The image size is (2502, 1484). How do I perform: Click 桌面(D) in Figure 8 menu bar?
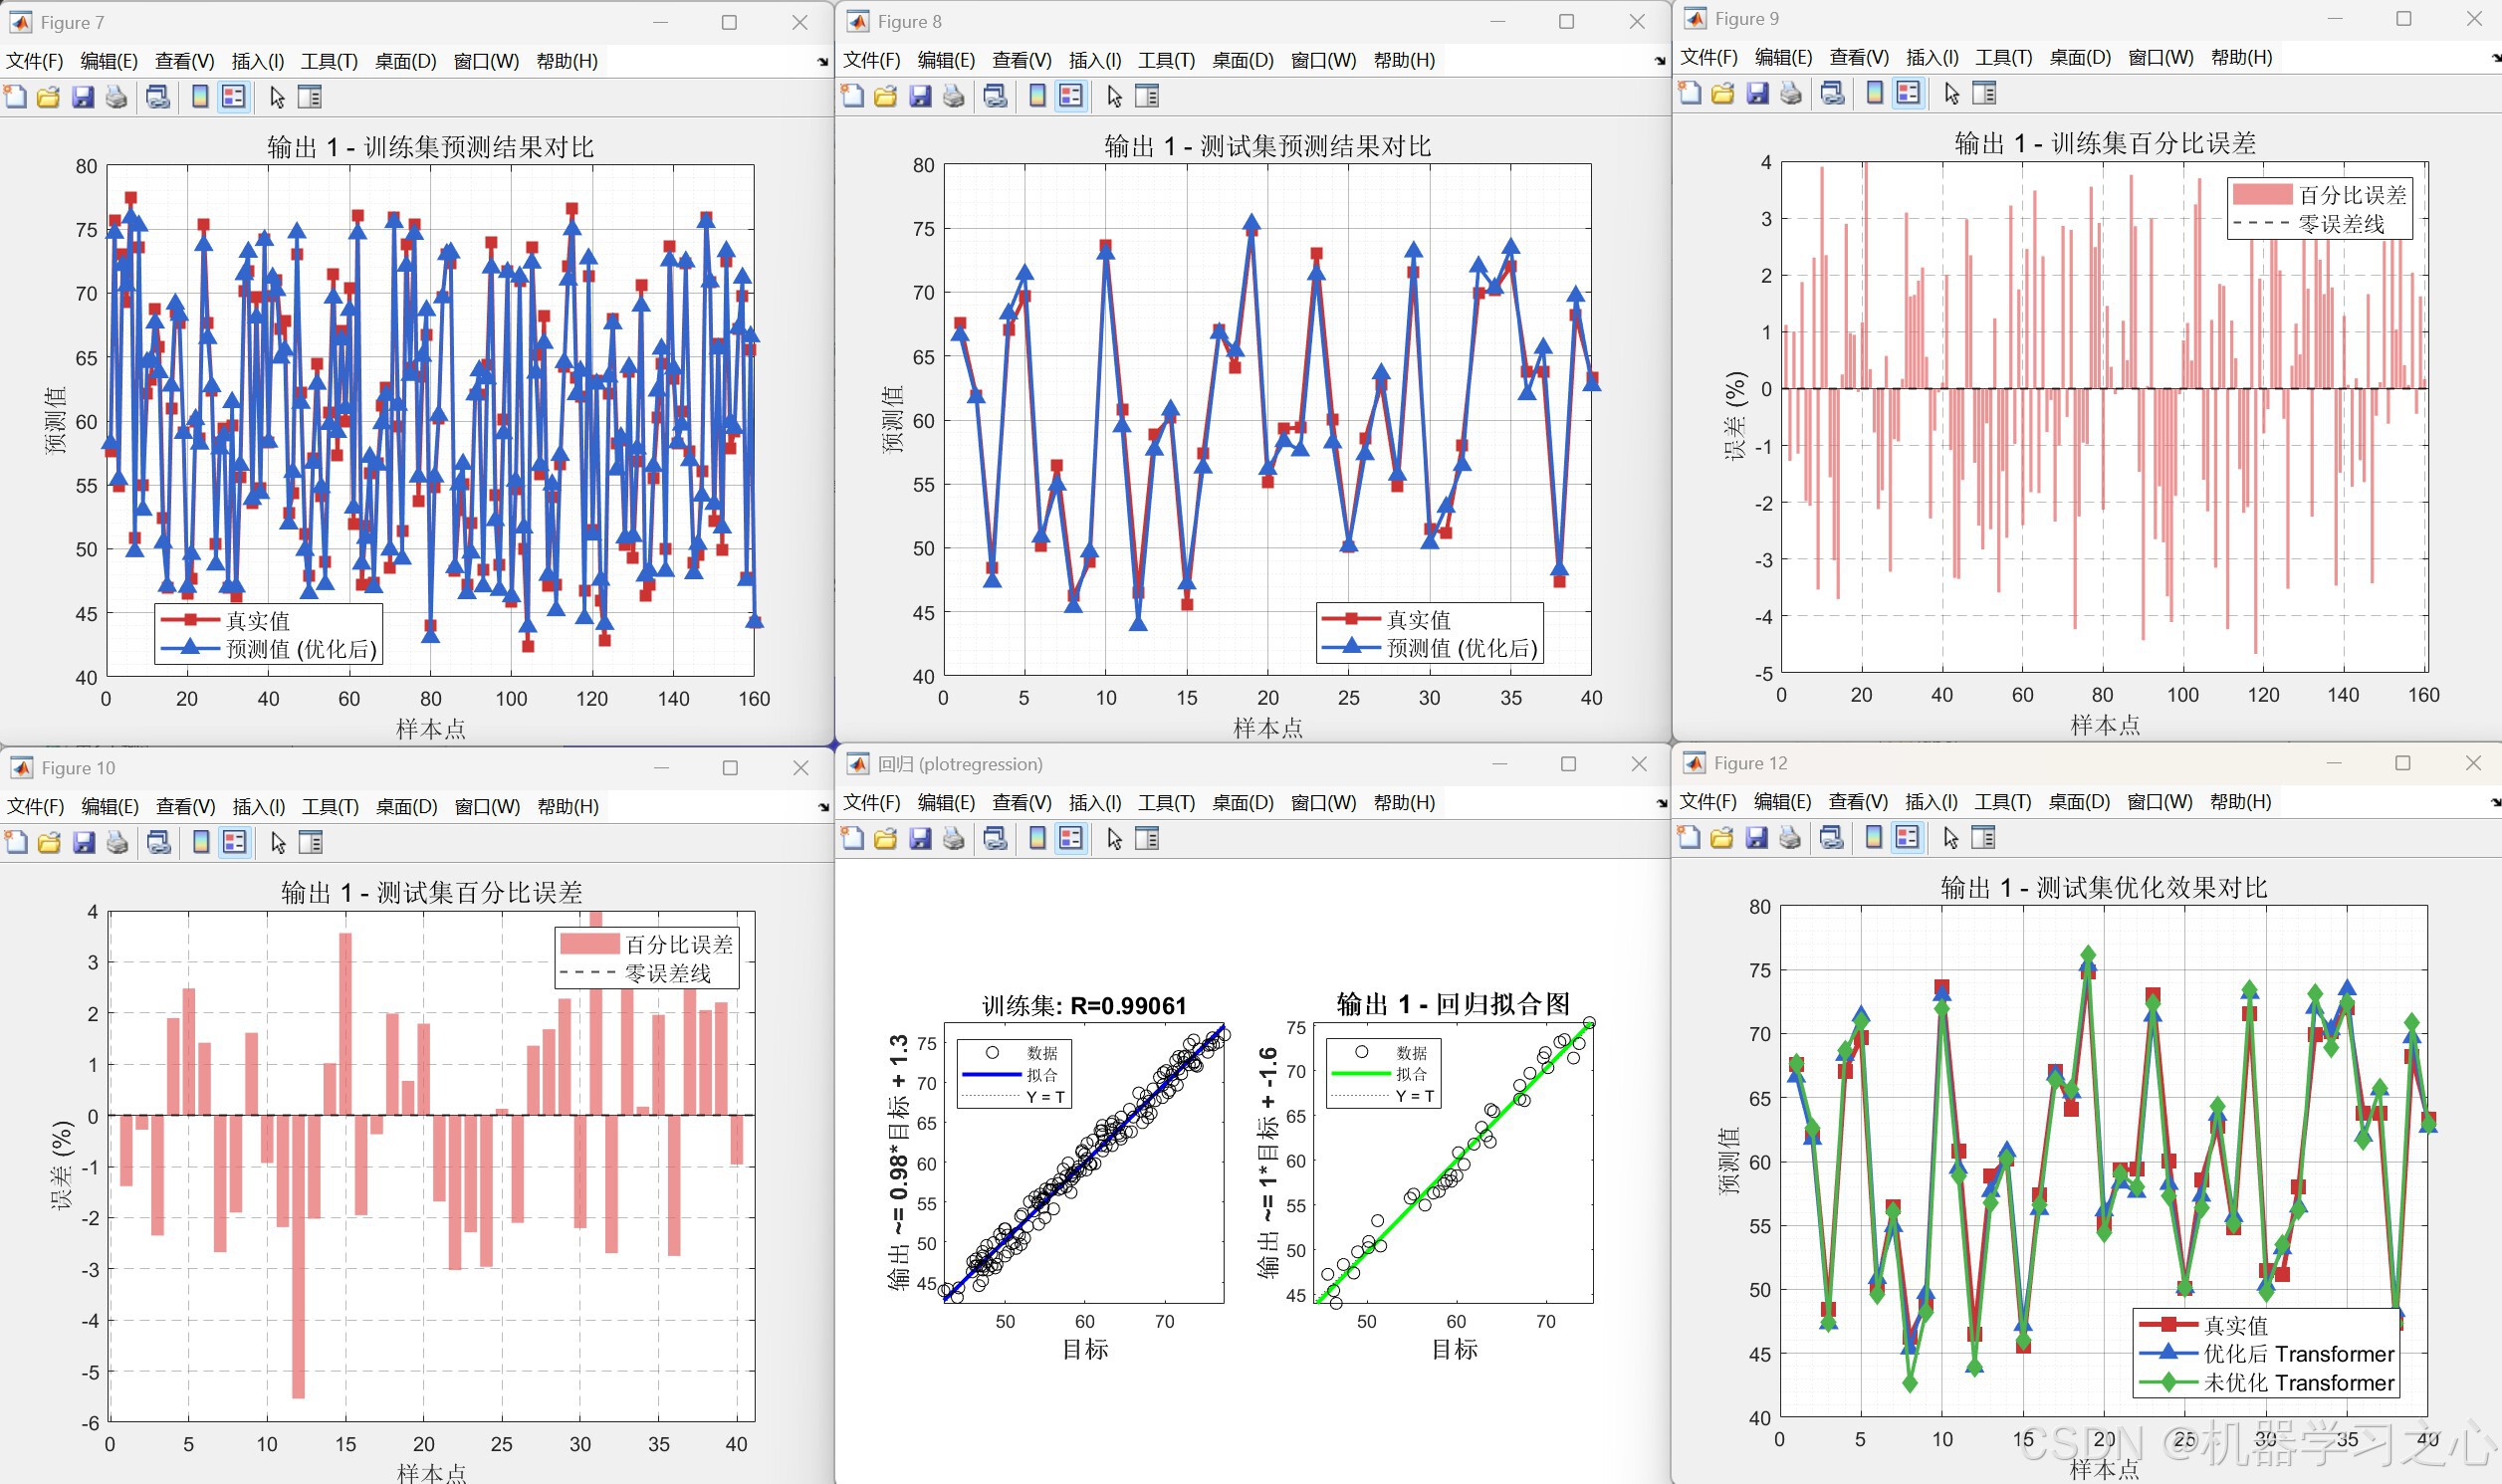pos(1242,60)
